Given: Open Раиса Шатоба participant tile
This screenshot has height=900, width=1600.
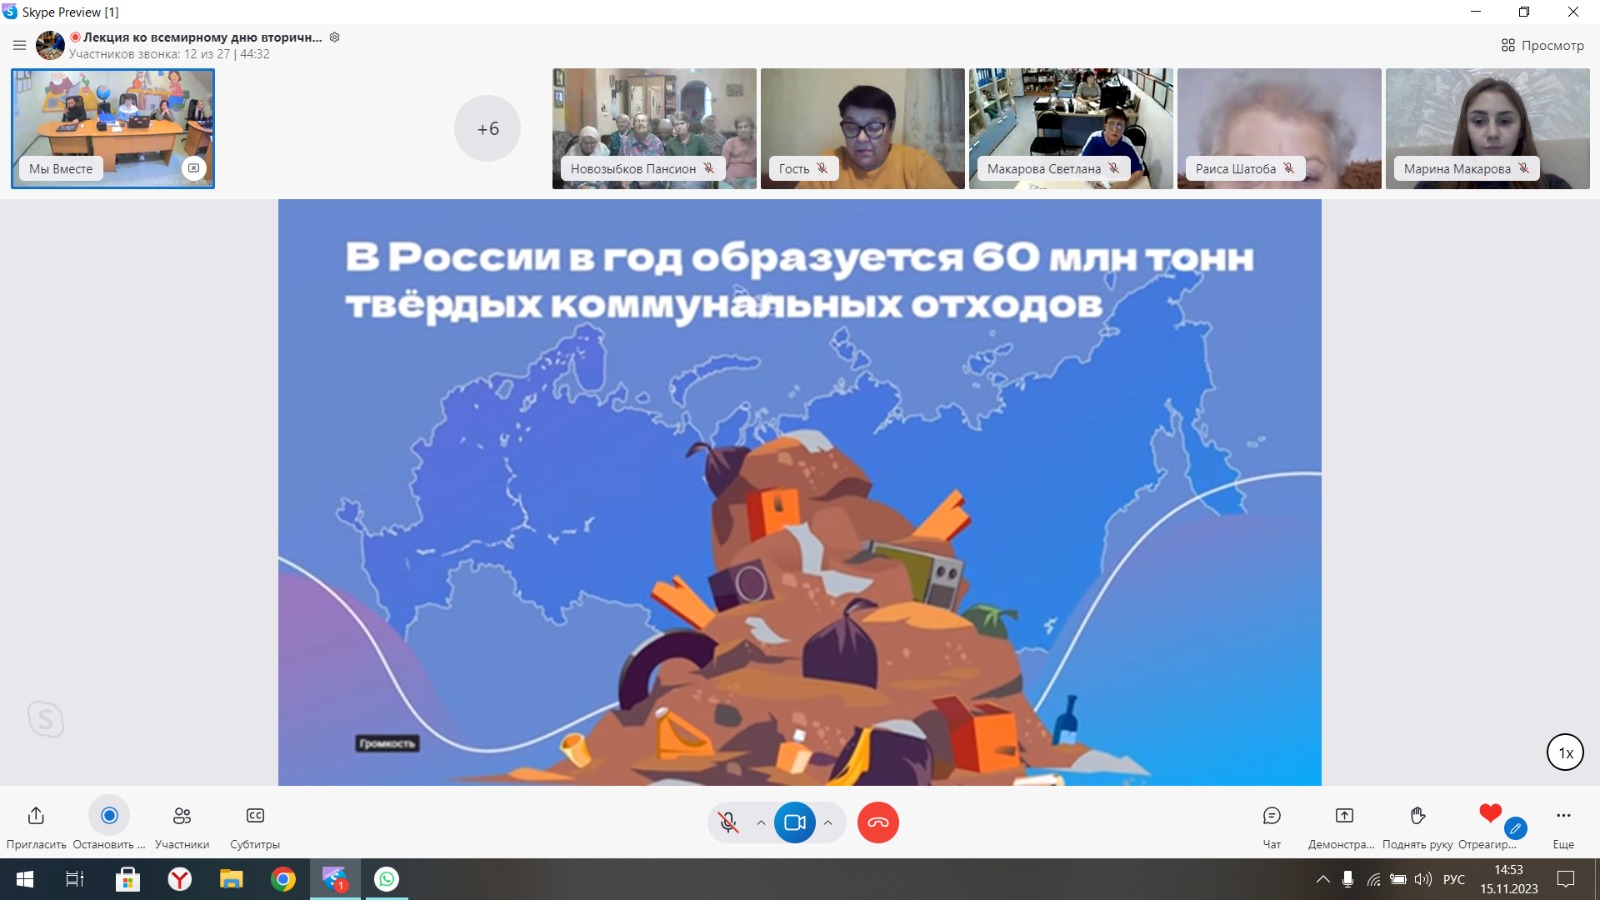Looking at the screenshot, I should click(x=1279, y=128).
